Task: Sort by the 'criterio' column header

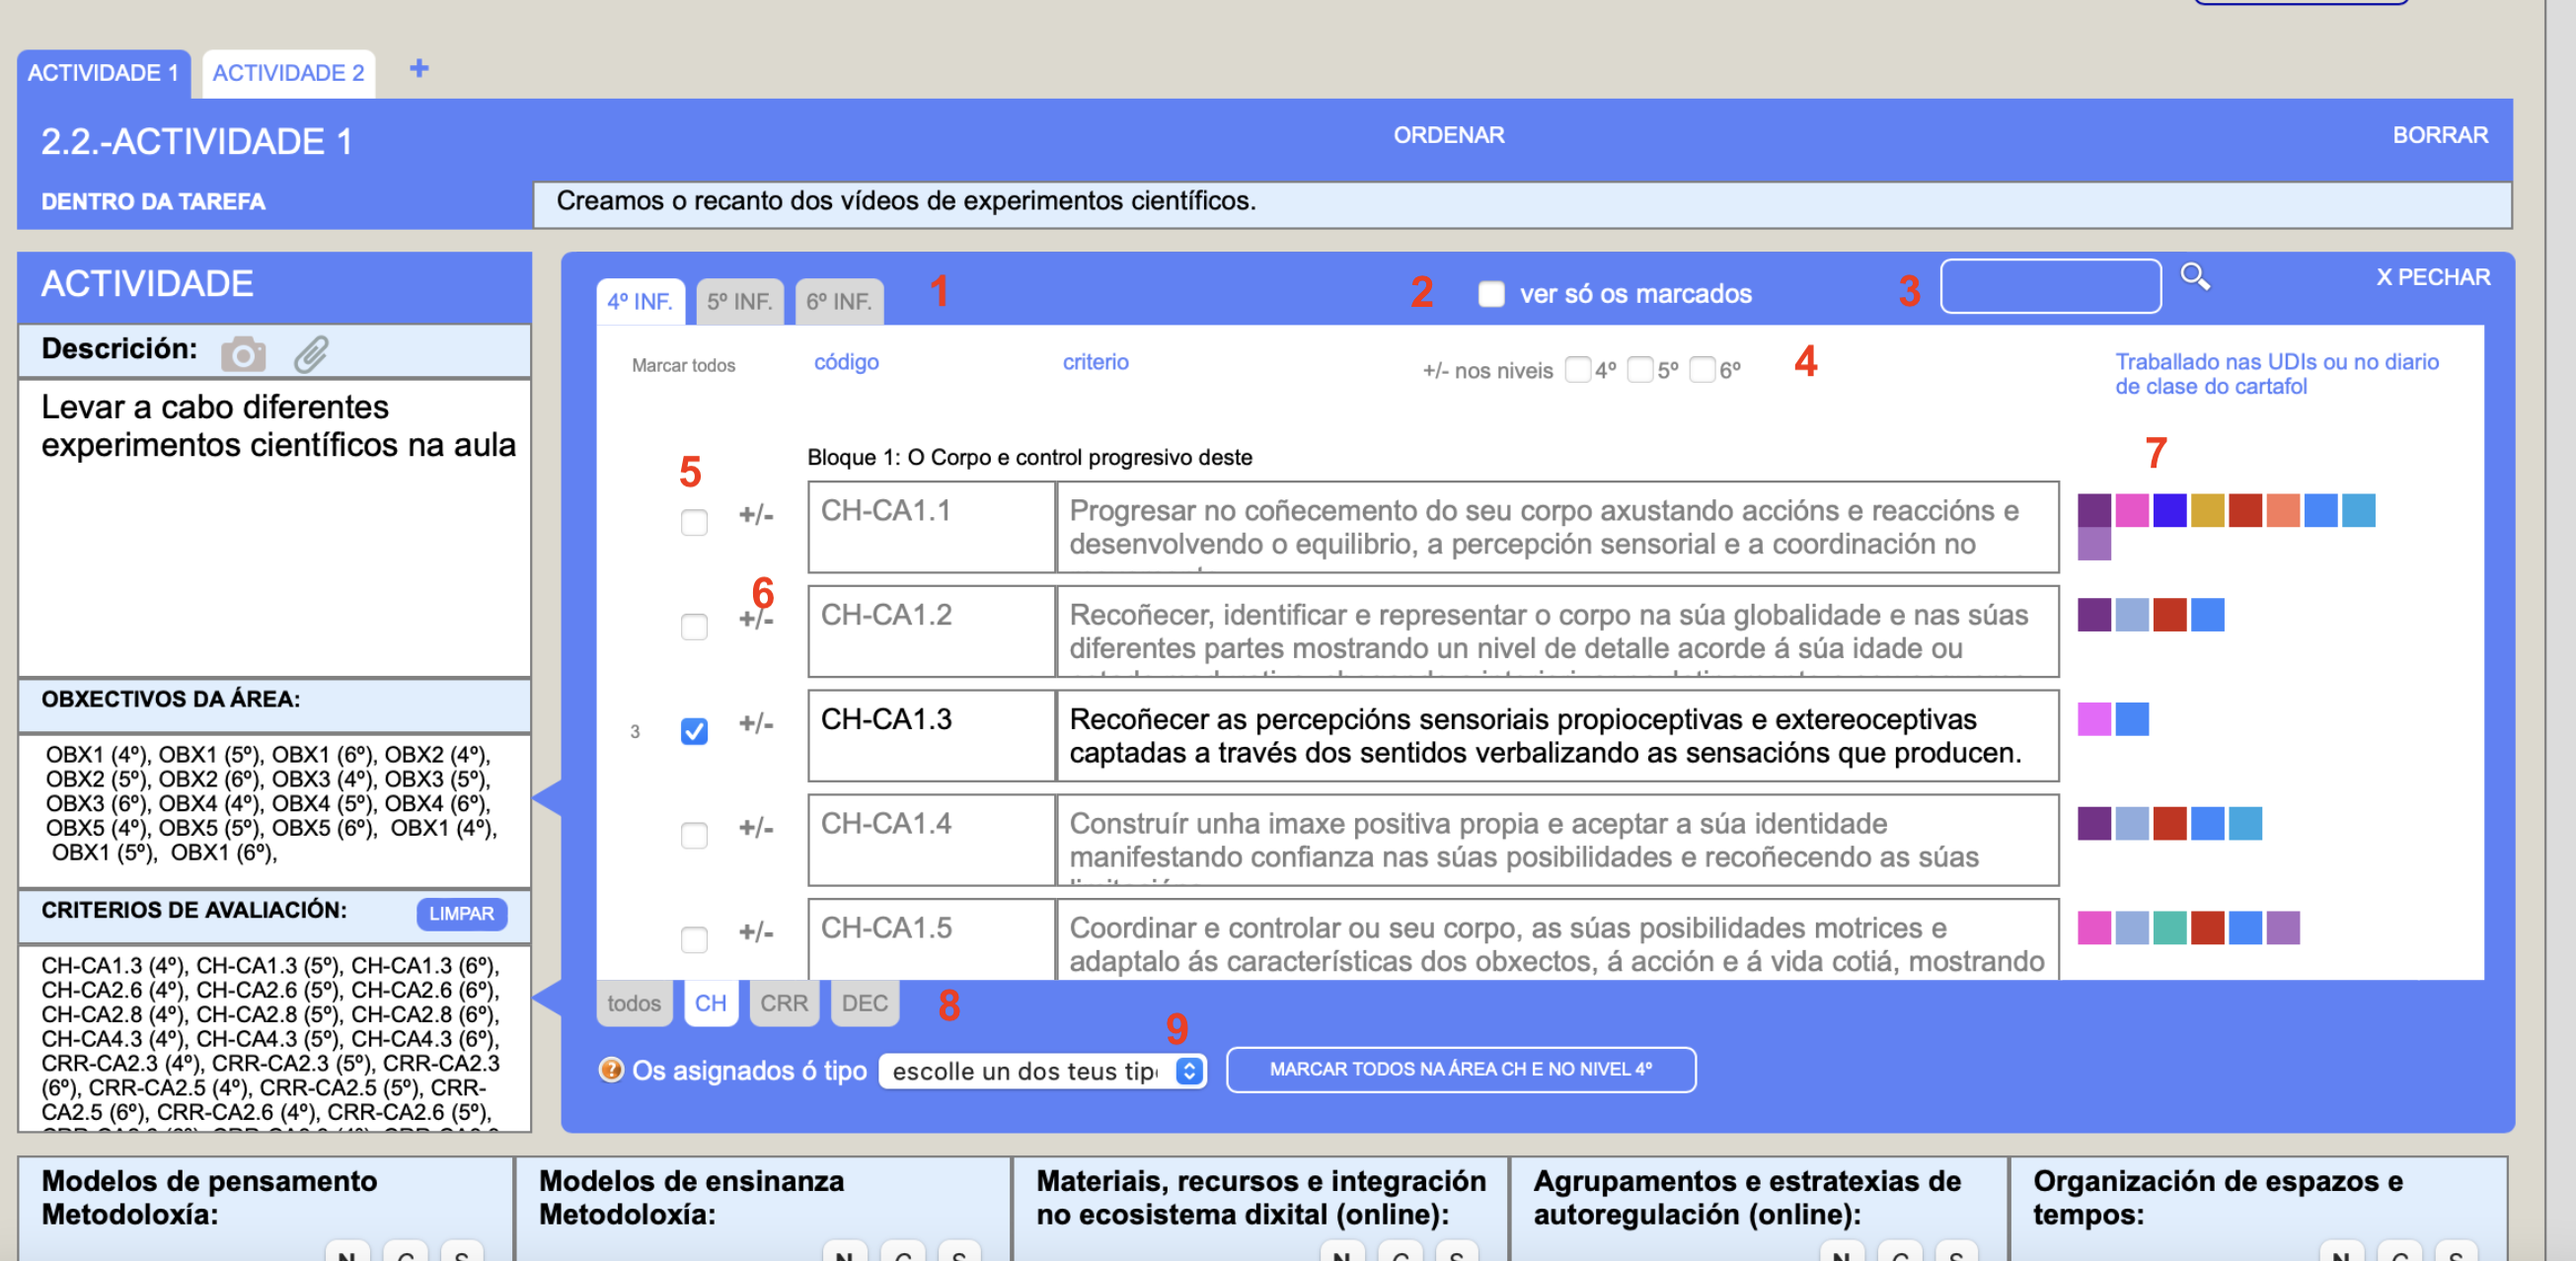Action: 1095,362
